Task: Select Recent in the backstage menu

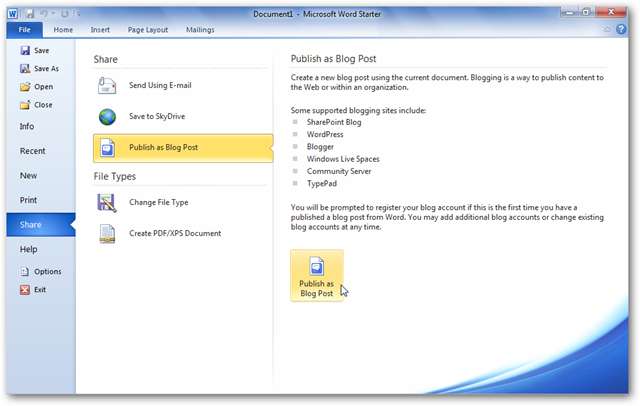Action: [33, 151]
